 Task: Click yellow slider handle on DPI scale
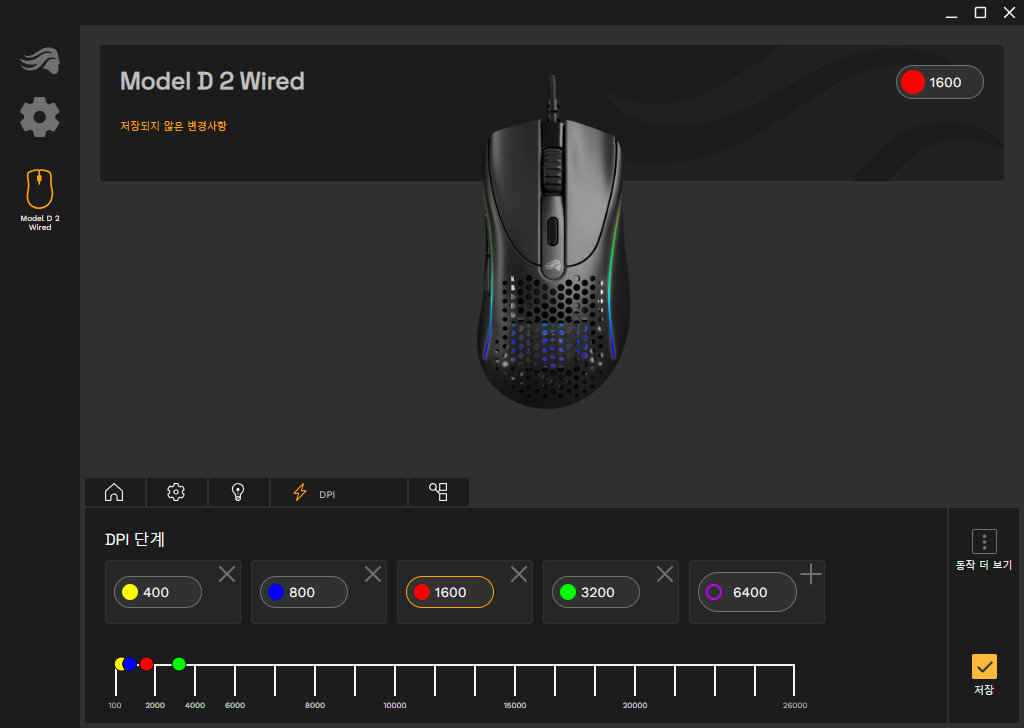[x=119, y=664]
